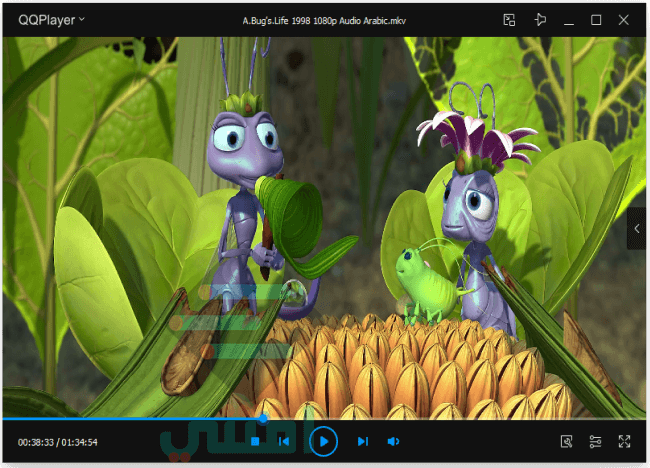The height and width of the screenshot is (468, 650).
Task: Close the QQPlayer window
Action: point(623,19)
